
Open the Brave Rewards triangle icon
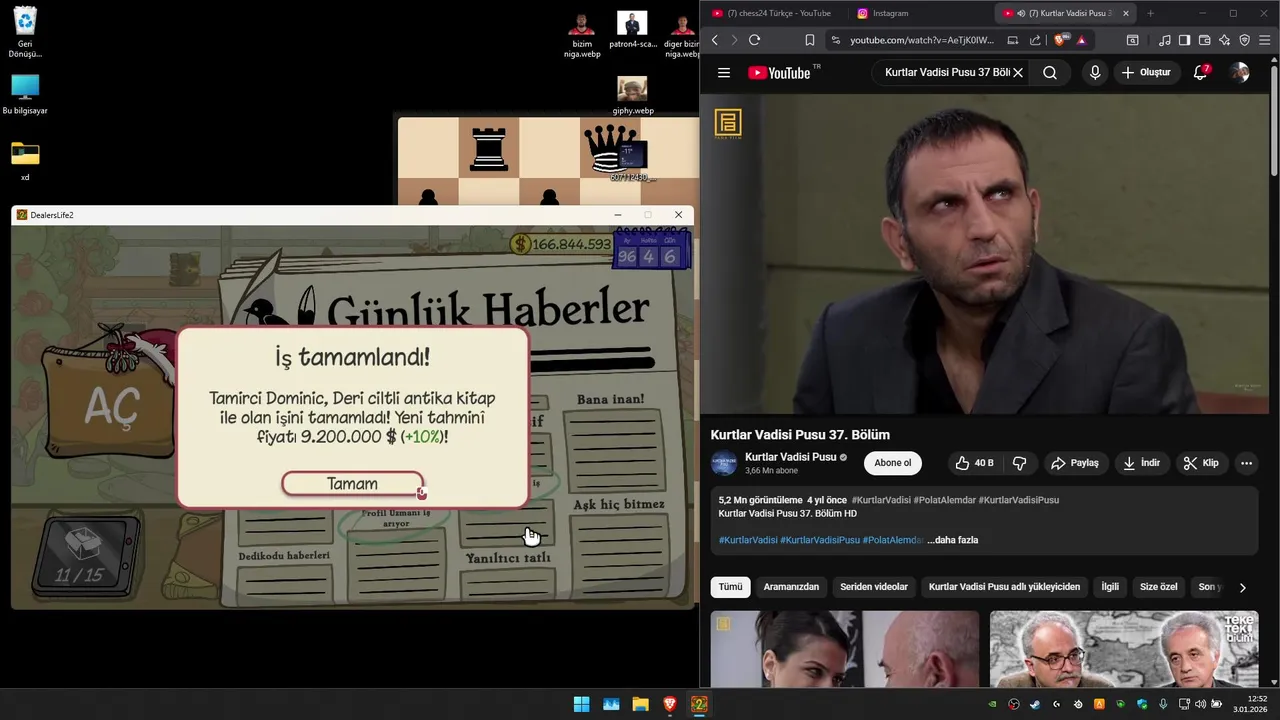1081,40
